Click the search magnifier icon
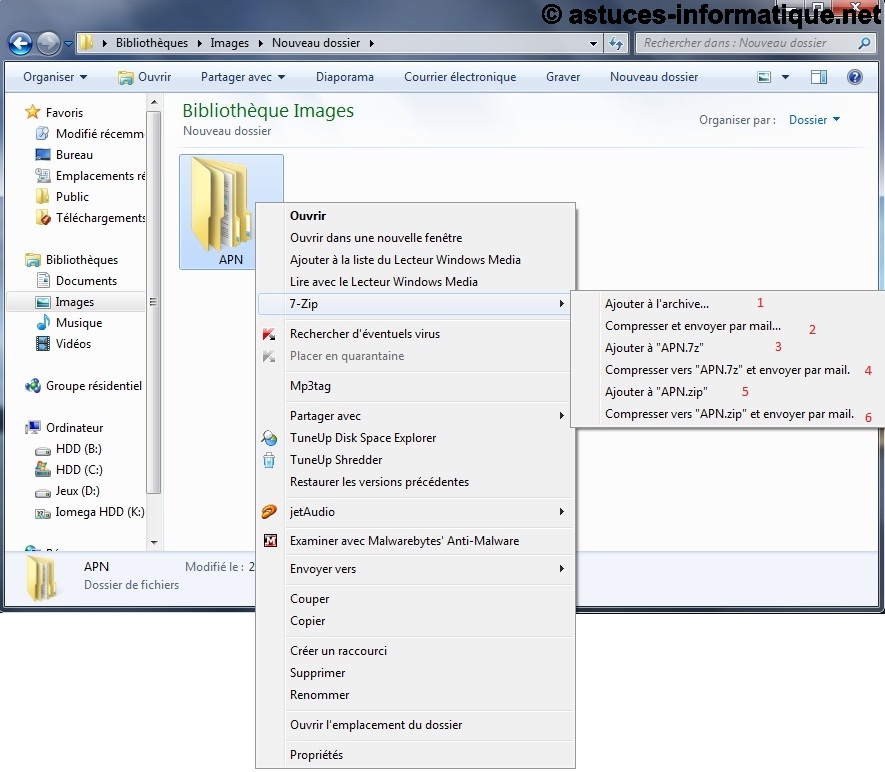The image size is (885, 772). pyautogui.click(x=864, y=43)
